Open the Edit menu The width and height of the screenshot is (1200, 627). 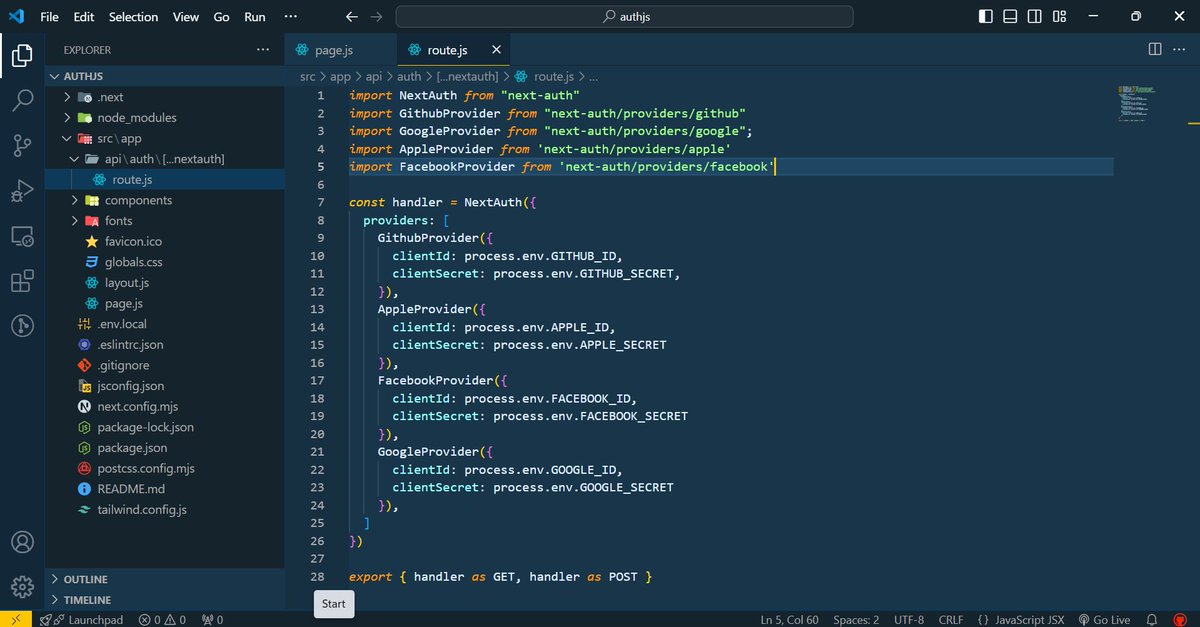click(x=84, y=16)
